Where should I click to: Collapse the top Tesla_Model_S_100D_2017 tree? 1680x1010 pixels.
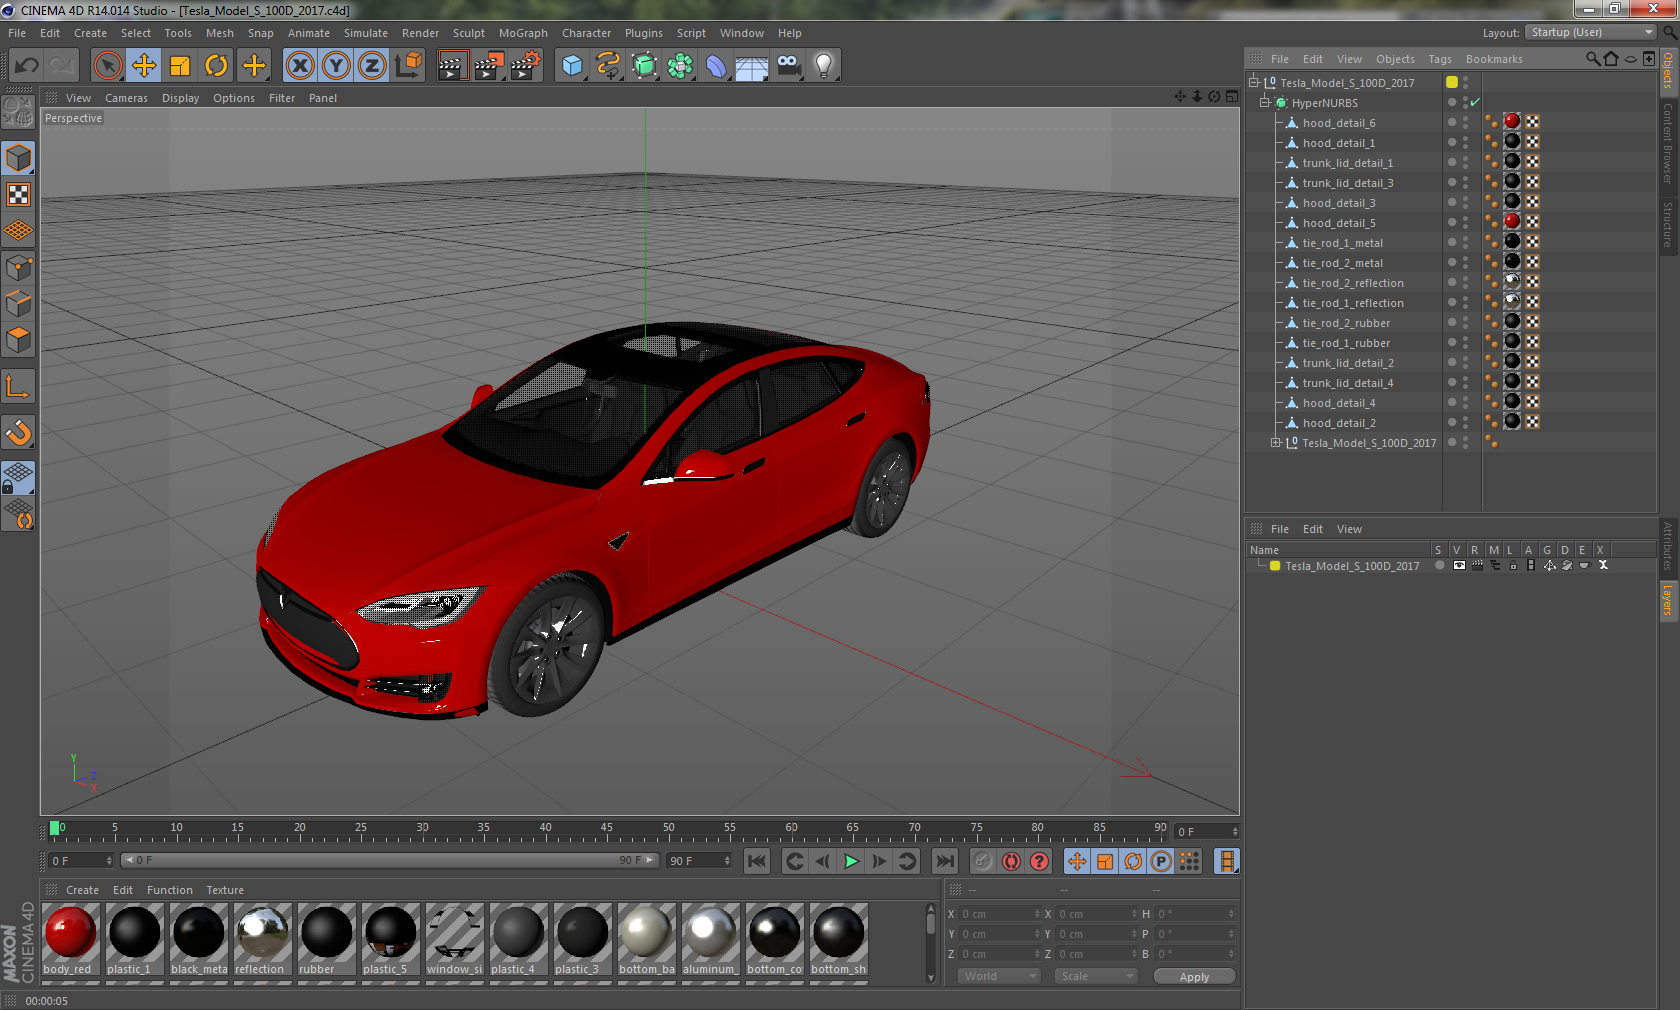1254,82
